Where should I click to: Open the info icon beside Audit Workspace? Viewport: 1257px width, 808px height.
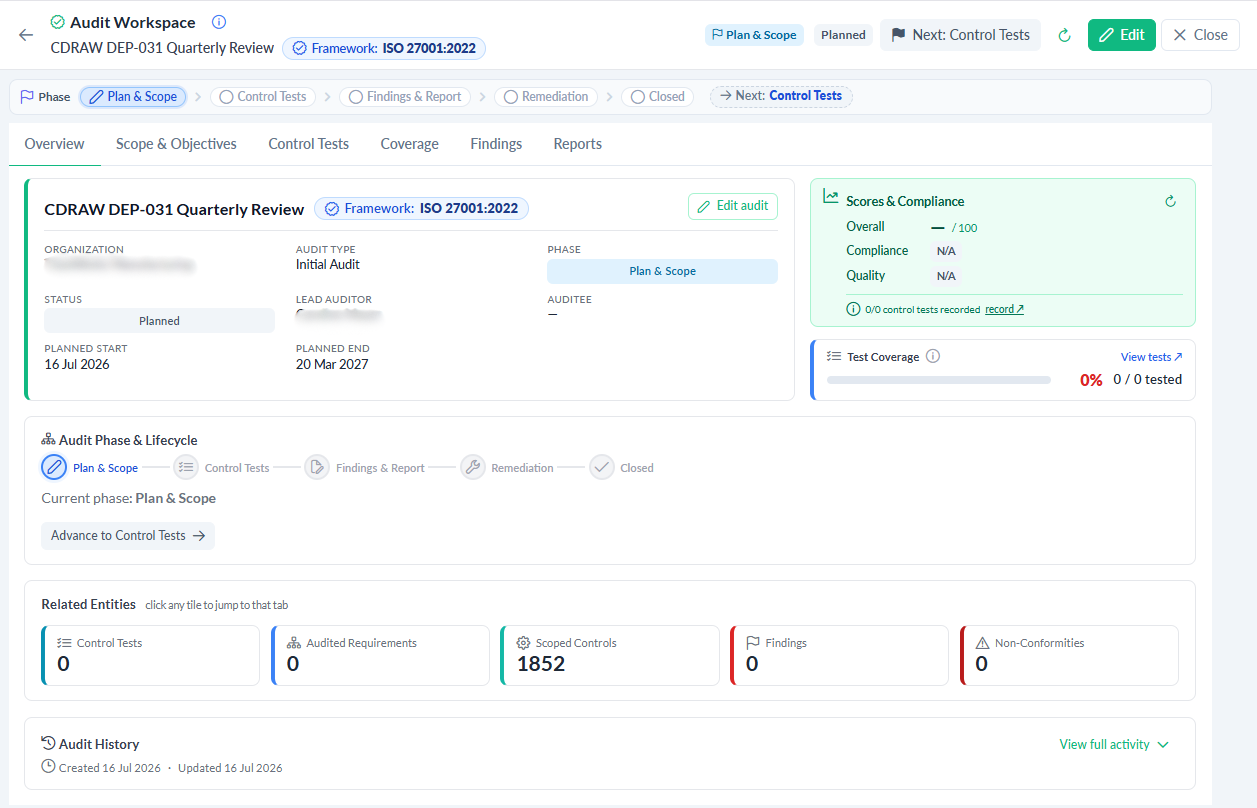point(220,22)
